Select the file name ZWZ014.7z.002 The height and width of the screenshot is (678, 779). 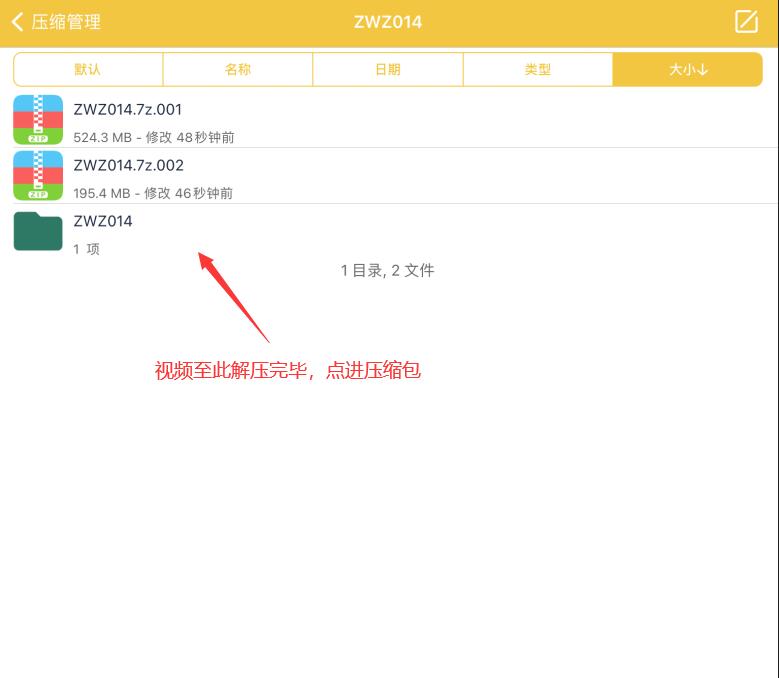click(x=128, y=166)
